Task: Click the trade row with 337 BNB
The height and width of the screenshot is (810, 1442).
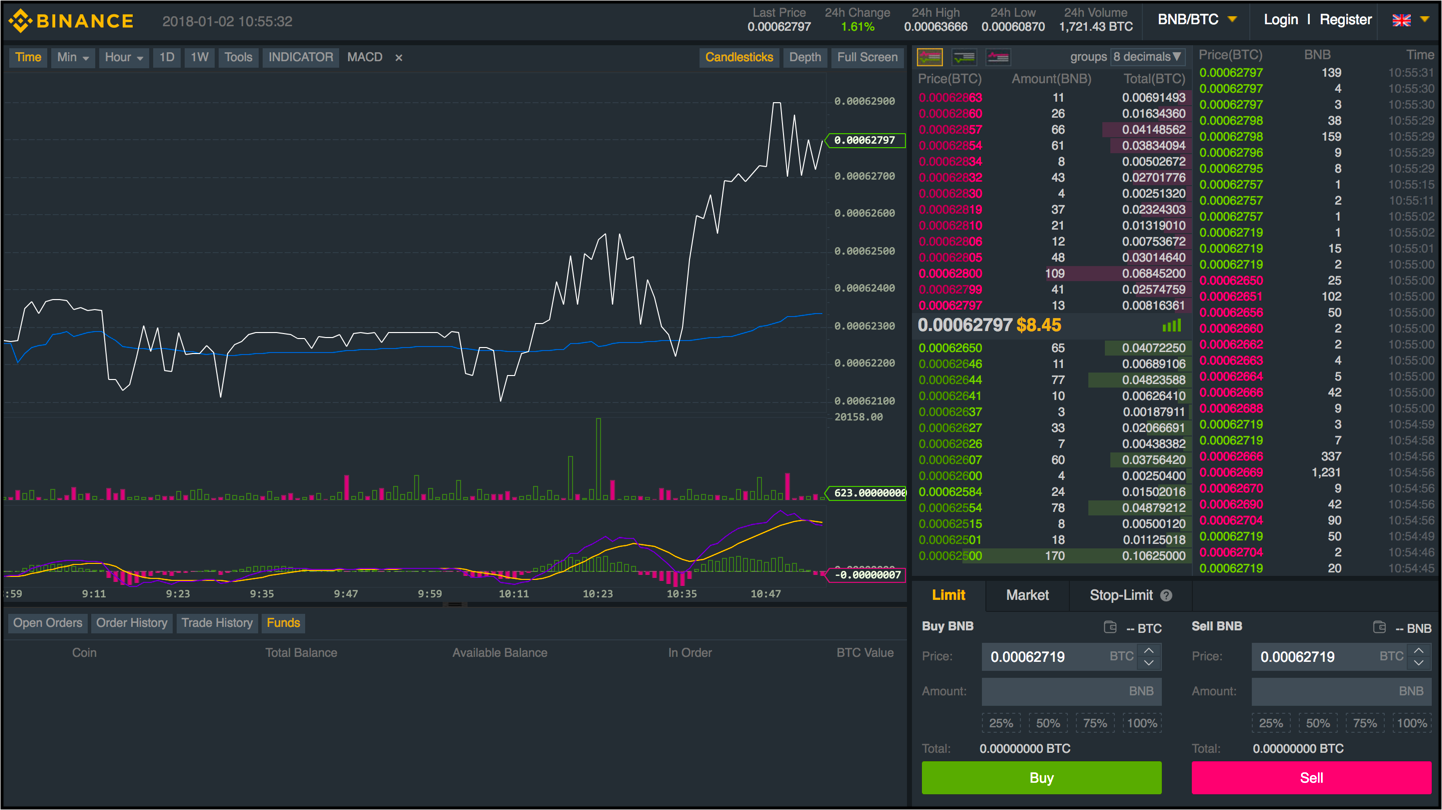Action: pos(1317,457)
